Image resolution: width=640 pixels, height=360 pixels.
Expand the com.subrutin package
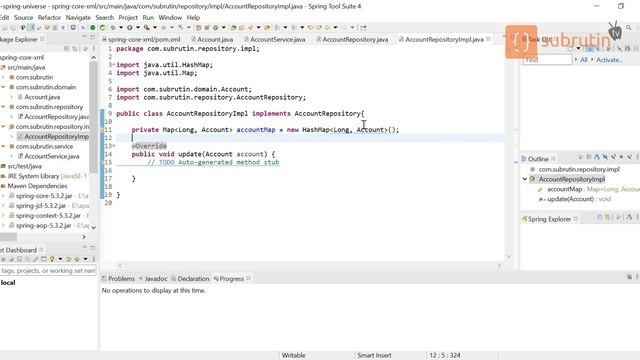pos(3,77)
